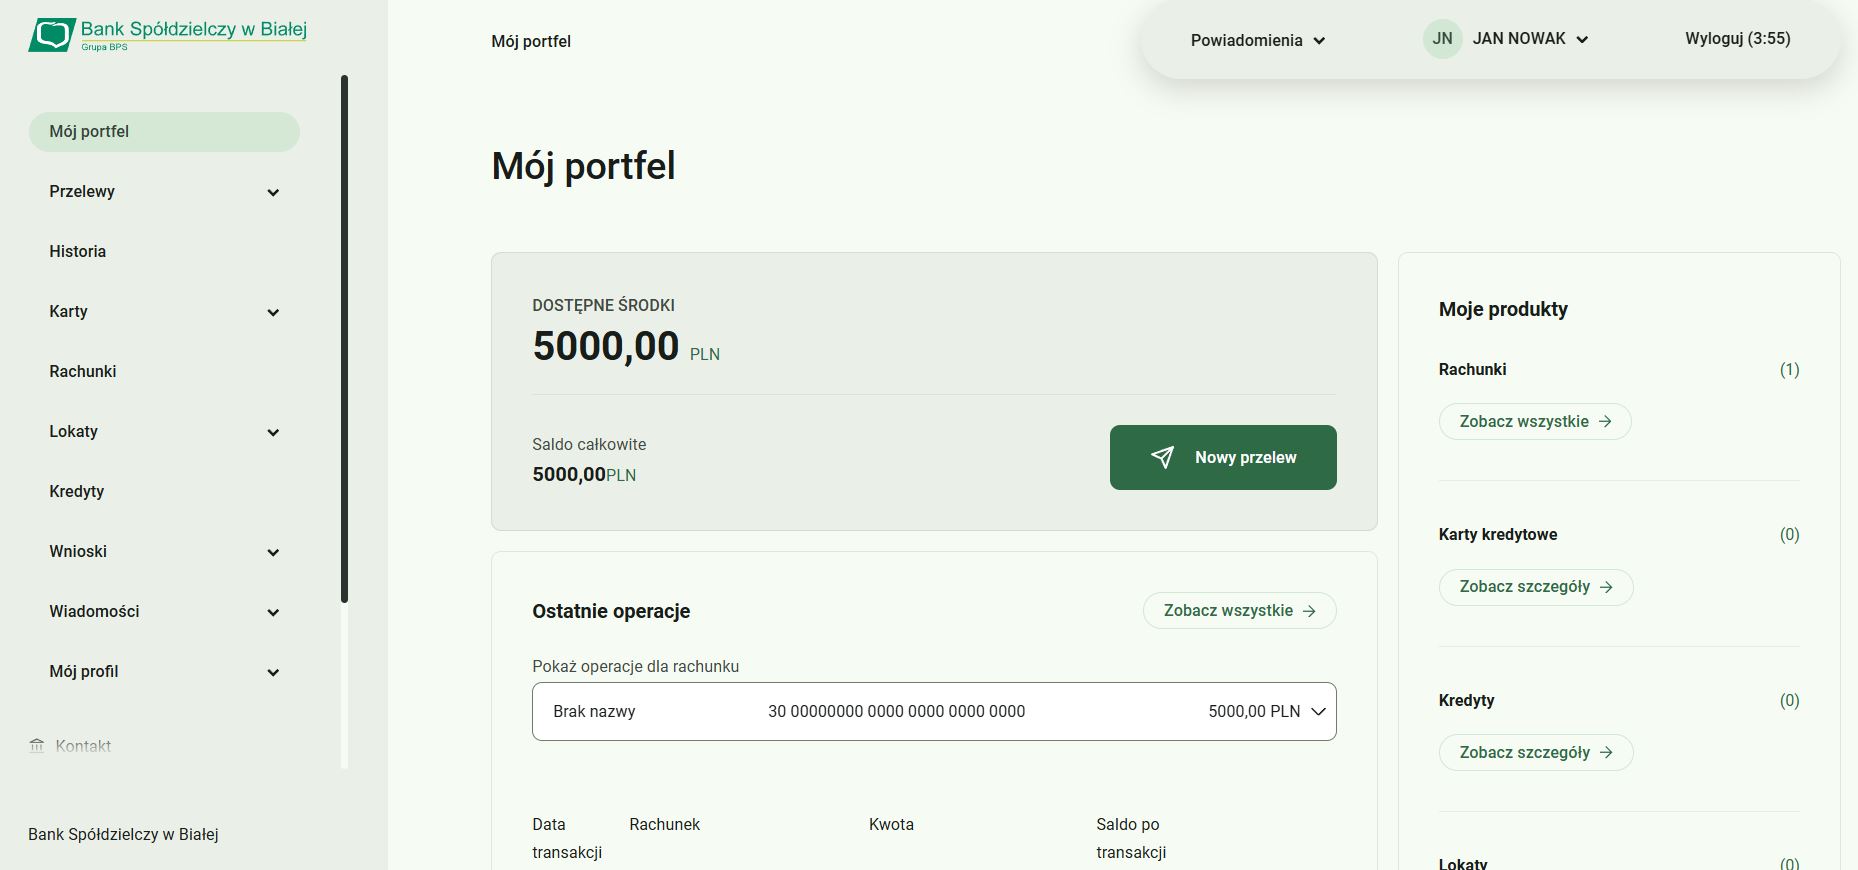The height and width of the screenshot is (870, 1858).
Task: Click Wyloguj to log out
Action: pos(1737,39)
